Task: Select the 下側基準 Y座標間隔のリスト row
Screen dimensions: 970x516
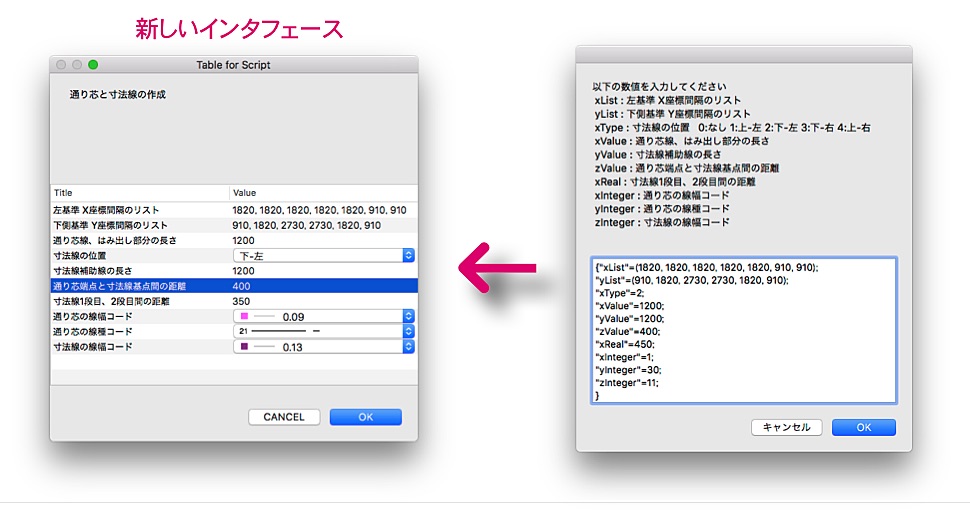Action: (x=139, y=226)
